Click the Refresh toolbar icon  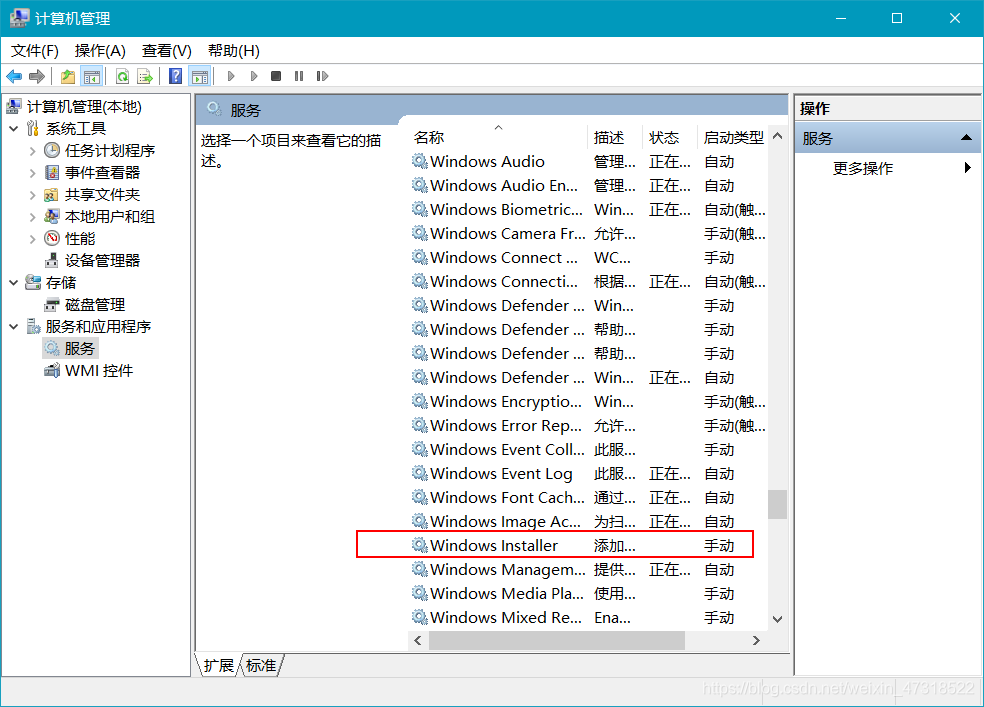click(x=122, y=77)
